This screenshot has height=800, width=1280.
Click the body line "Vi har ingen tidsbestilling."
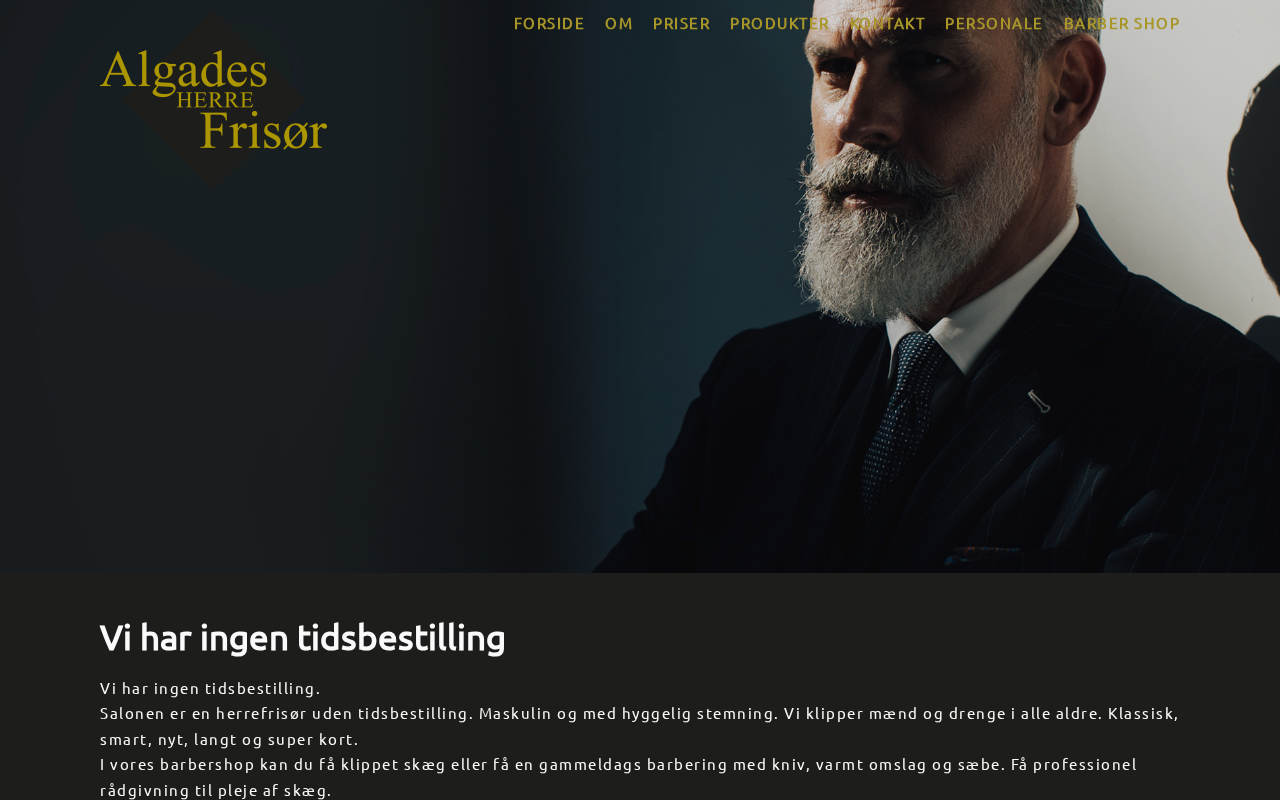click(x=210, y=688)
